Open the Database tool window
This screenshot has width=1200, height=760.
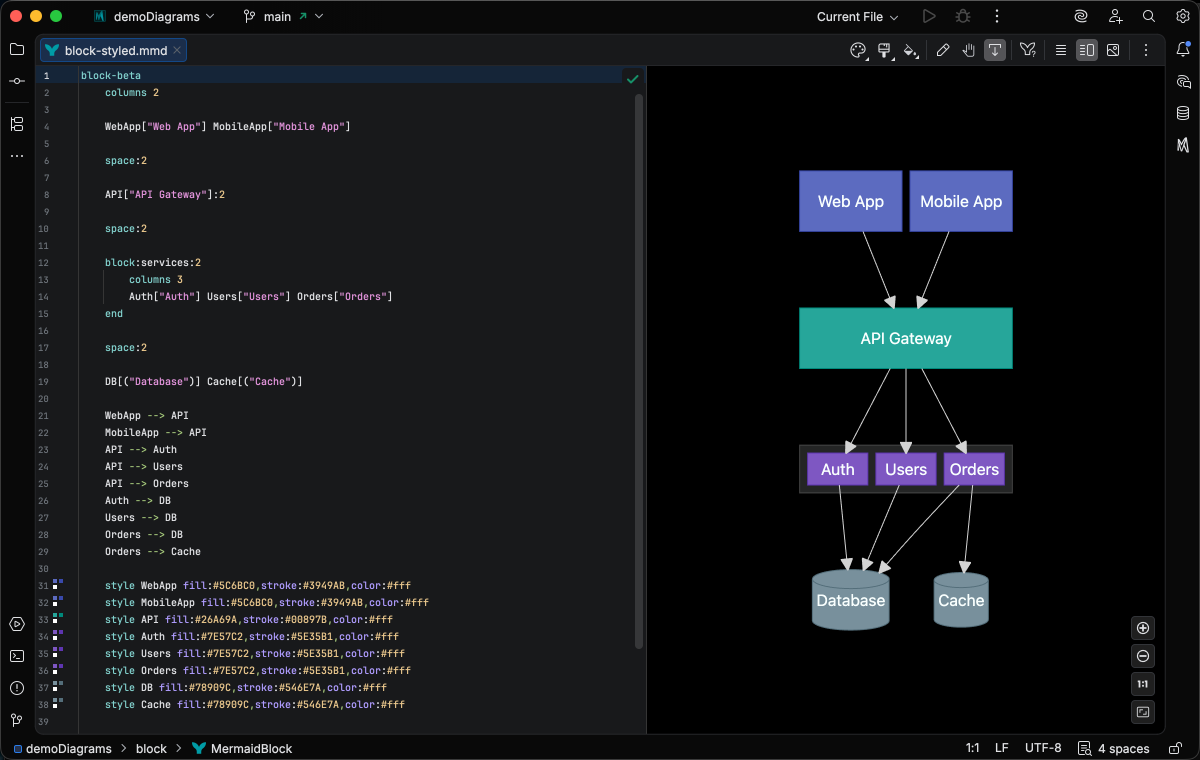coord(1184,113)
